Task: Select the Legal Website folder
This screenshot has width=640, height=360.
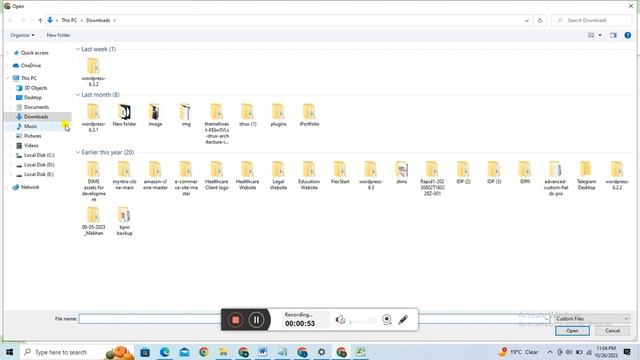Action: 278,175
